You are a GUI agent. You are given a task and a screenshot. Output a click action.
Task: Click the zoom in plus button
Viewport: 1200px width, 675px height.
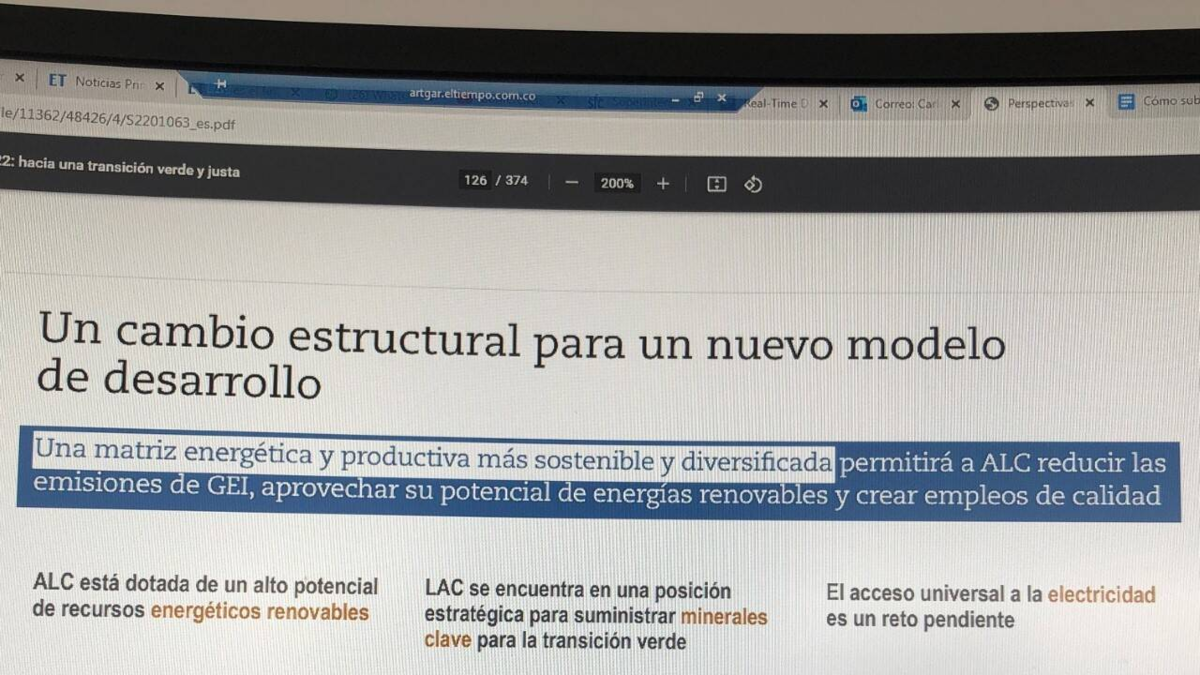pos(662,183)
